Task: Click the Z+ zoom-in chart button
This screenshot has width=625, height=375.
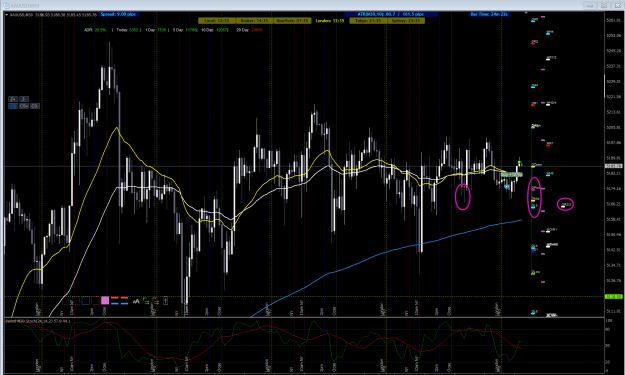Action: click(13, 99)
